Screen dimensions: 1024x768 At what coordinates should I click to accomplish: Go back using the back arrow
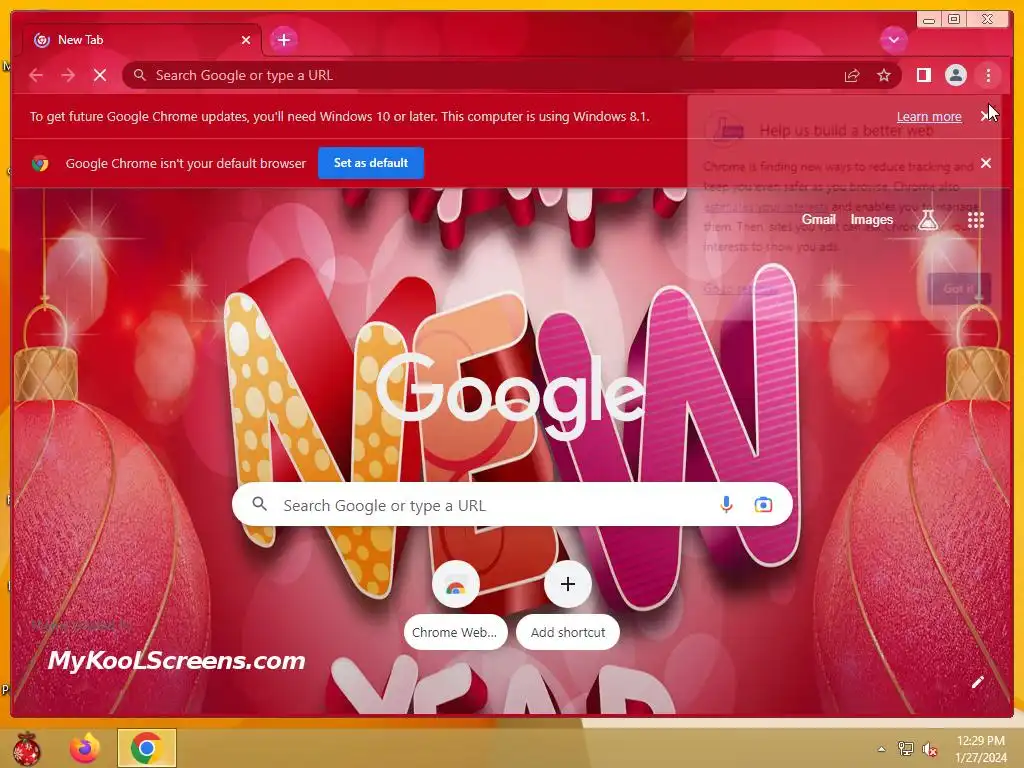coord(36,76)
